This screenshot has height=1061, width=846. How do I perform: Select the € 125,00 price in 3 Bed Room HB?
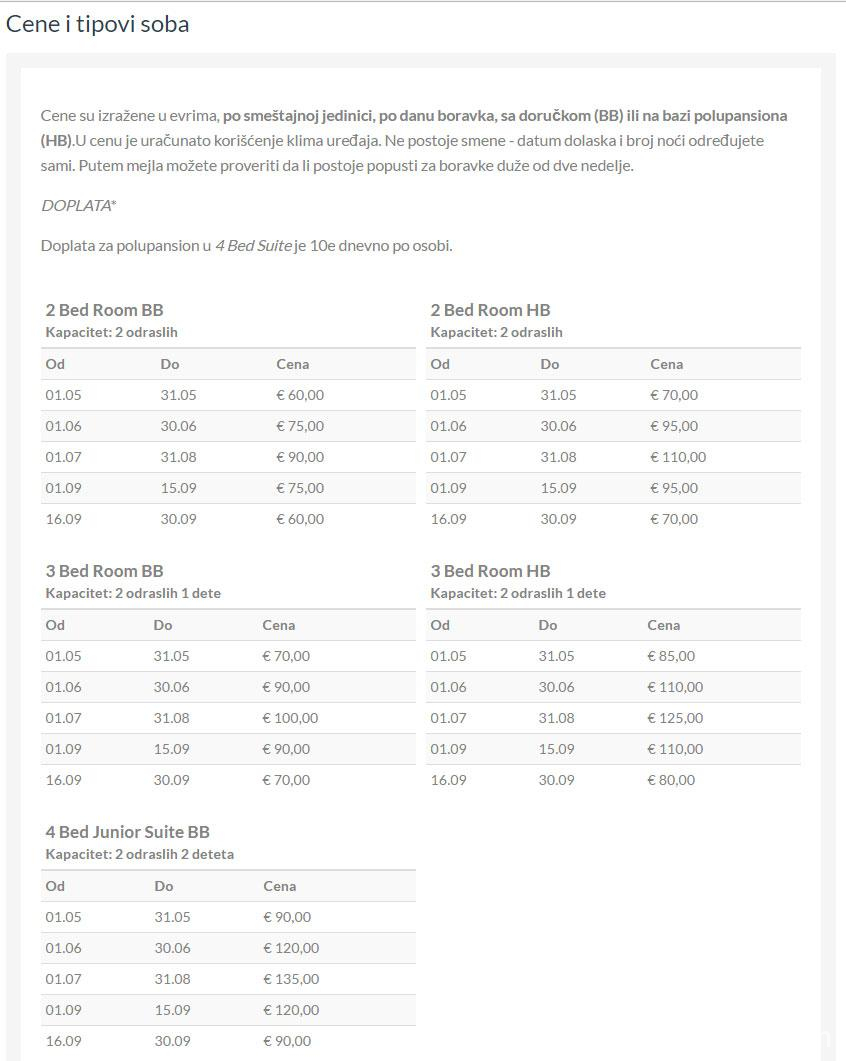click(675, 718)
